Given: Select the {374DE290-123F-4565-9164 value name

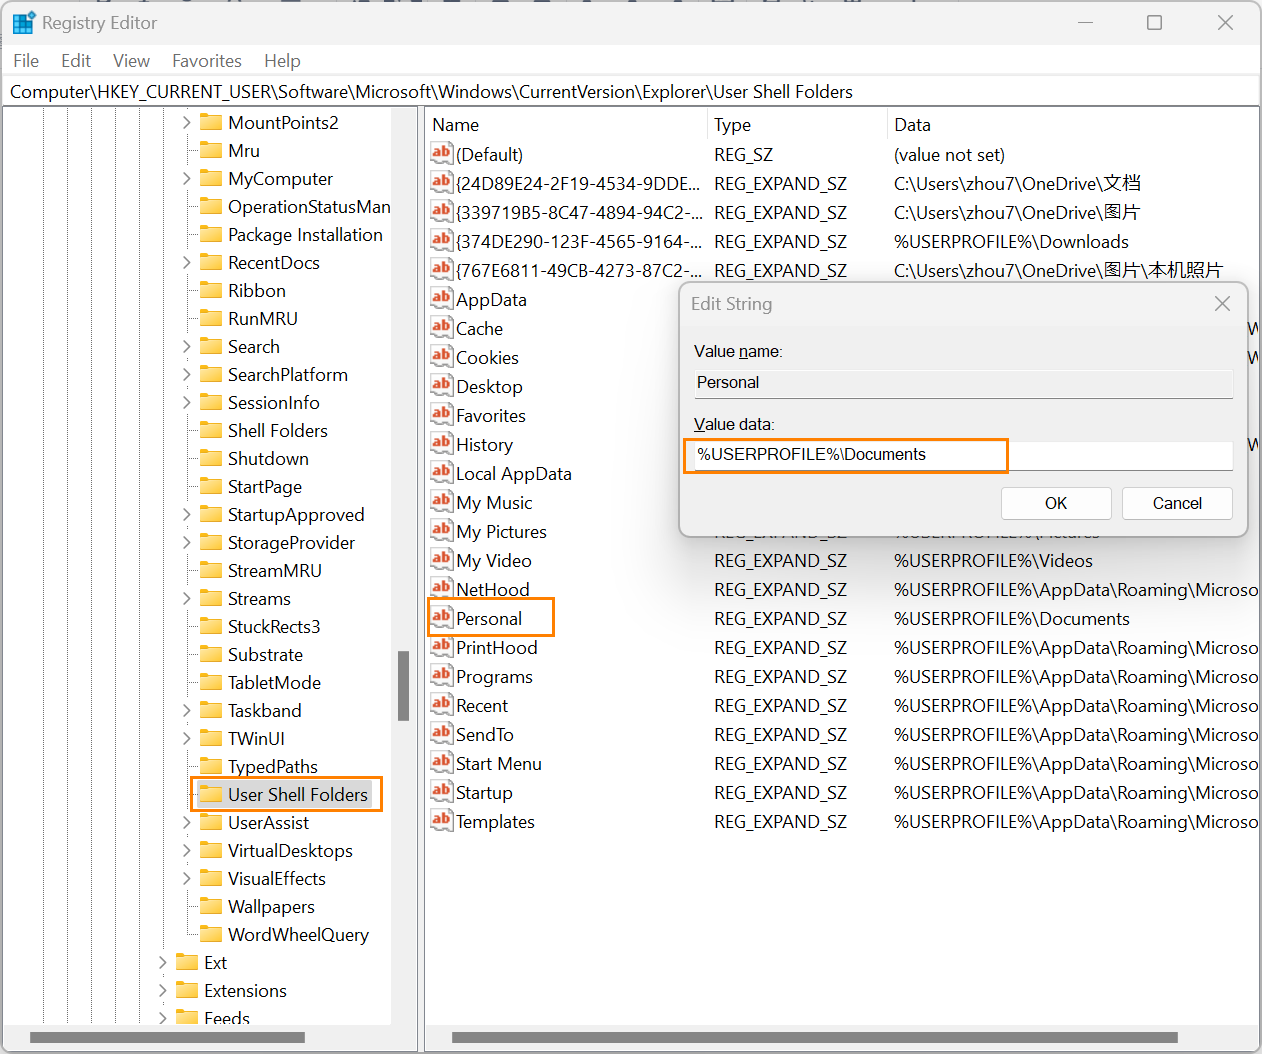Looking at the screenshot, I should point(578,241).
